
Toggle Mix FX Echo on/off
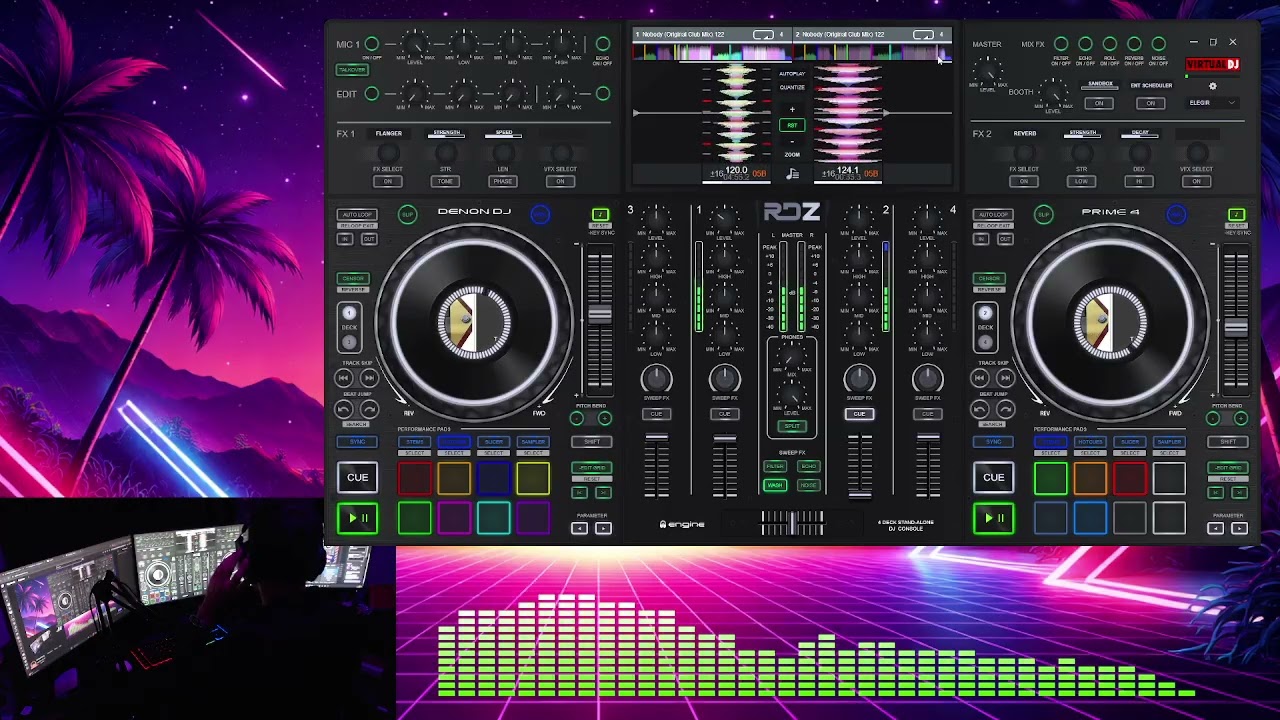click(1085, 44)
